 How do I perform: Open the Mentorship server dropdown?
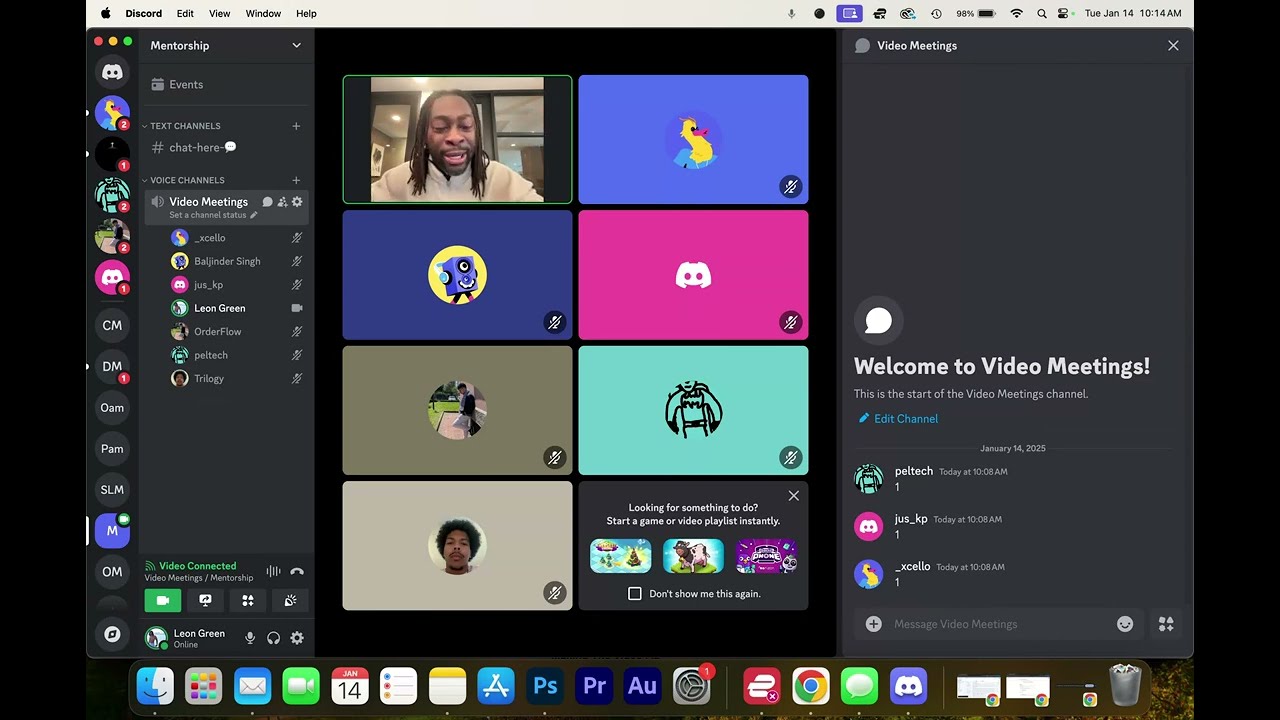[226, 45]
